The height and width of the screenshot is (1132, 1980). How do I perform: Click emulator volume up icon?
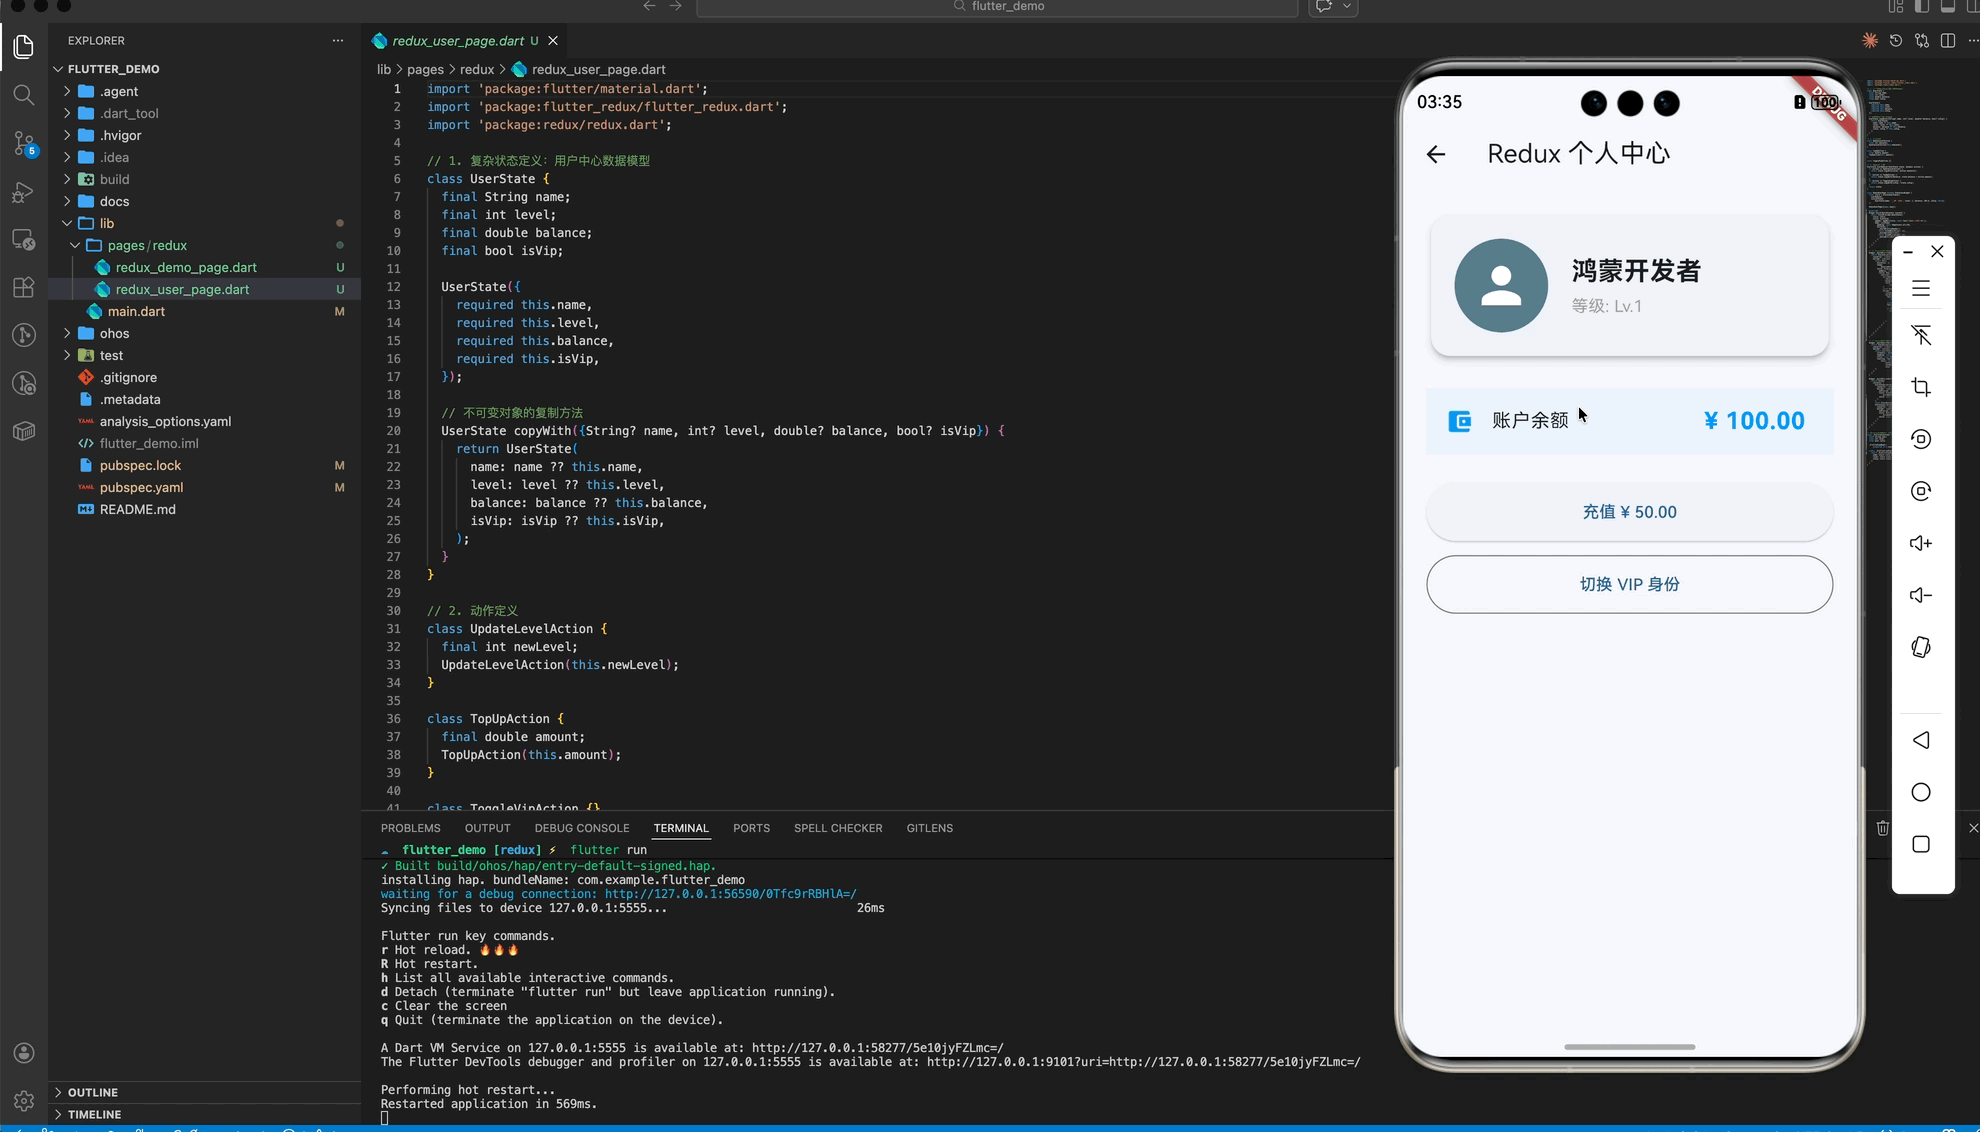1920,543
